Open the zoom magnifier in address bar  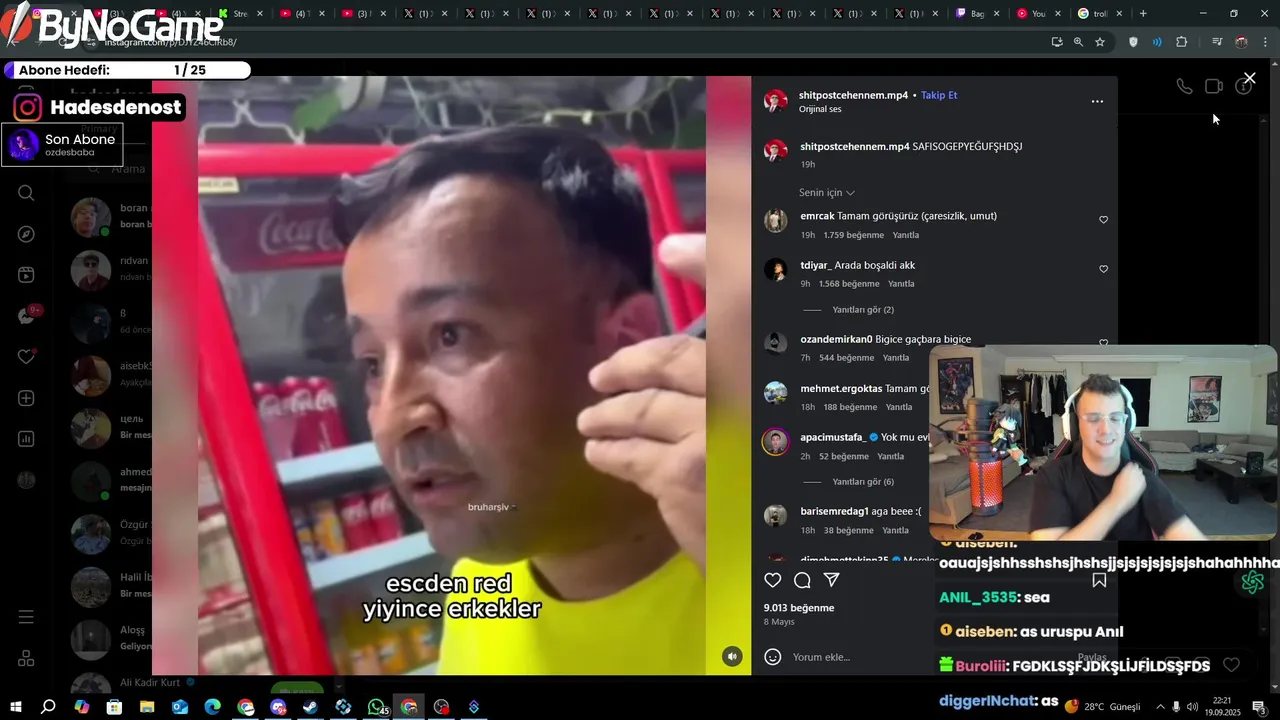click(x=1078, y=42)
